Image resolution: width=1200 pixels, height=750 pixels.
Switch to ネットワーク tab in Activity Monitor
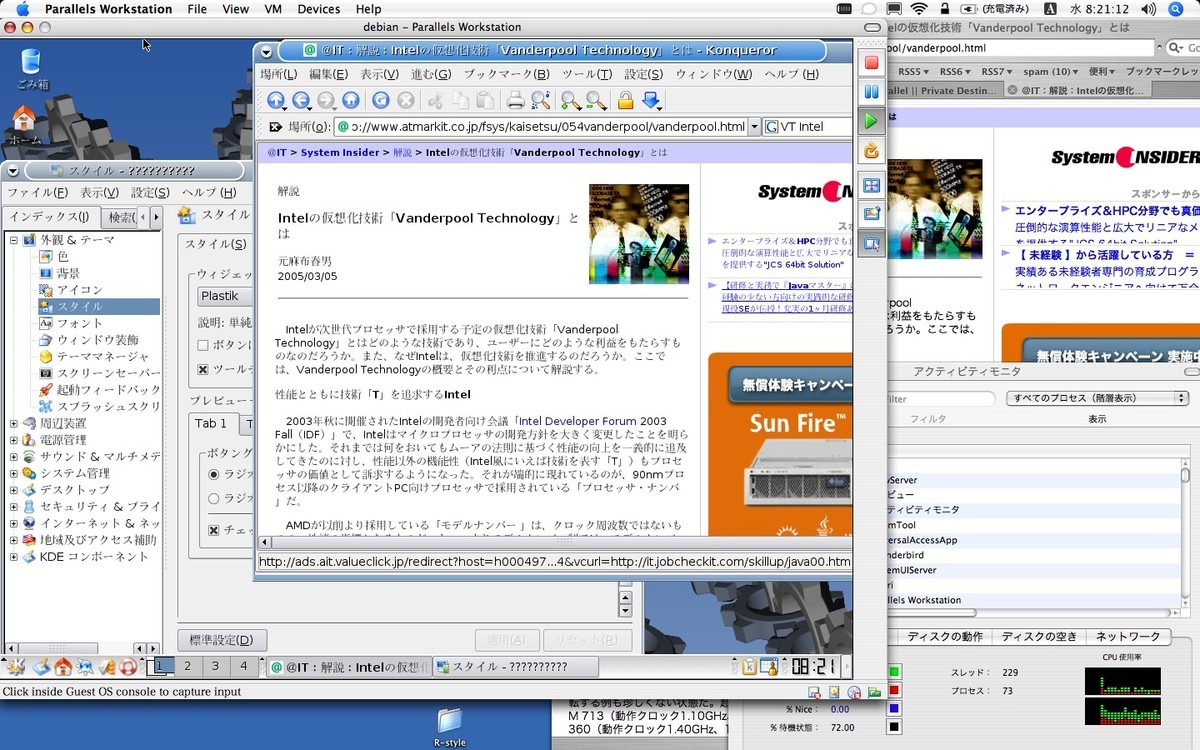pyautogui.click(x=1128, y=637)
